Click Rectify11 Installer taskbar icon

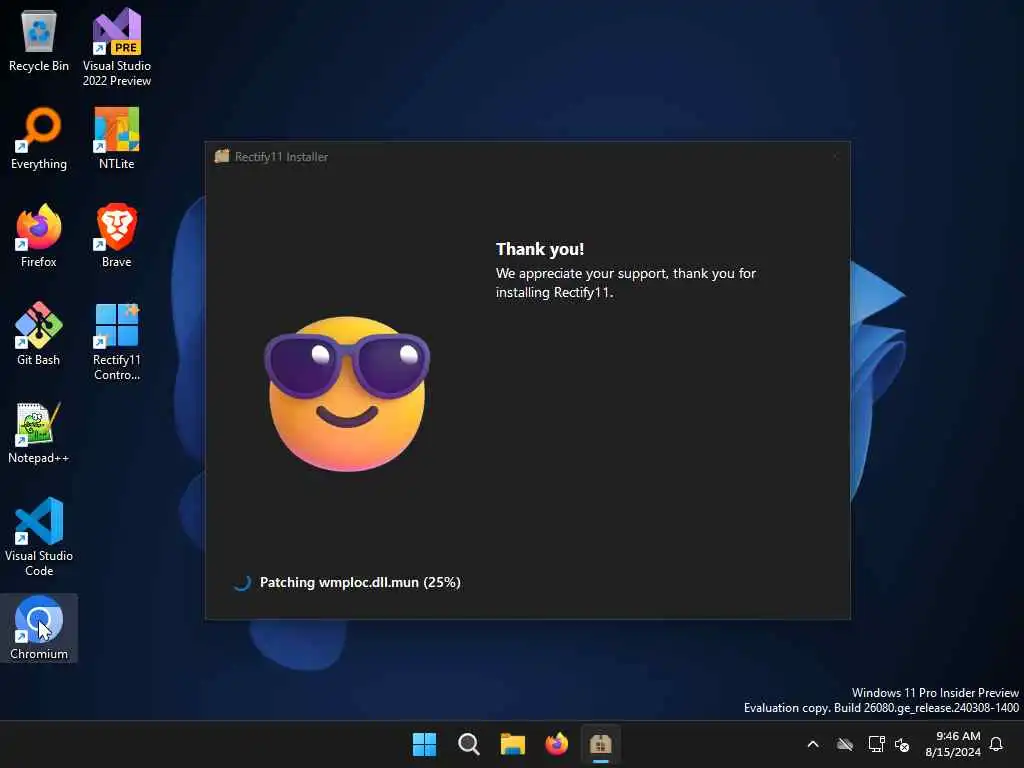click(600, 744)
